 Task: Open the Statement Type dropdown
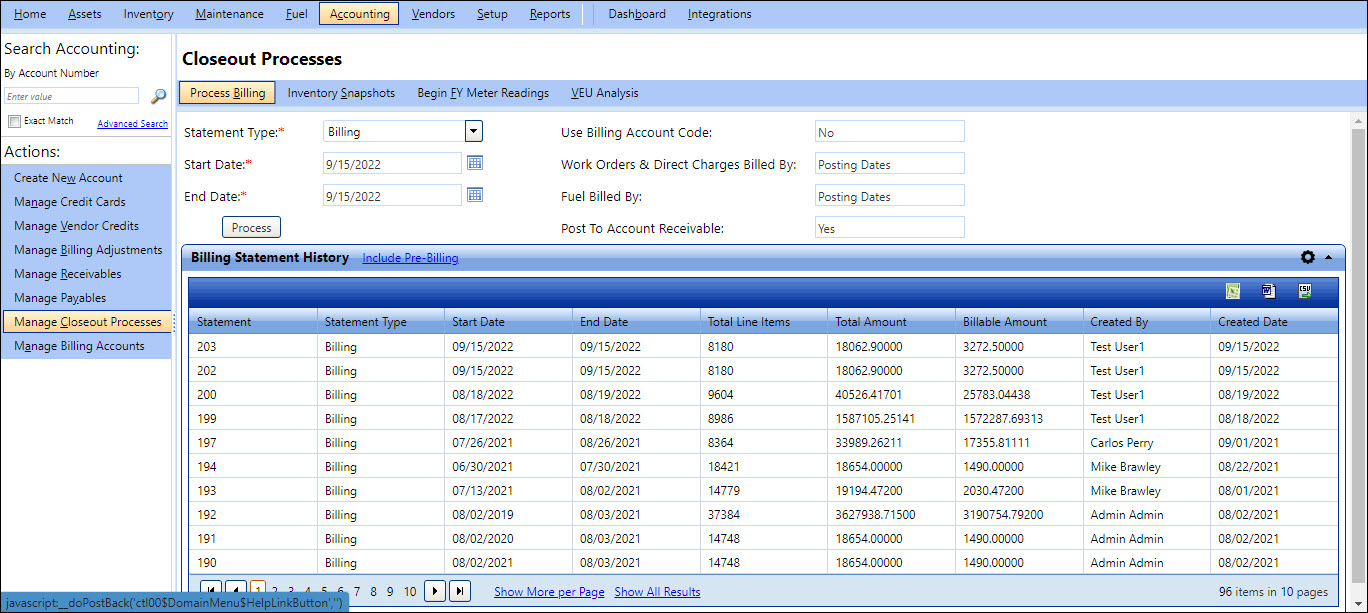pos(474,131)
